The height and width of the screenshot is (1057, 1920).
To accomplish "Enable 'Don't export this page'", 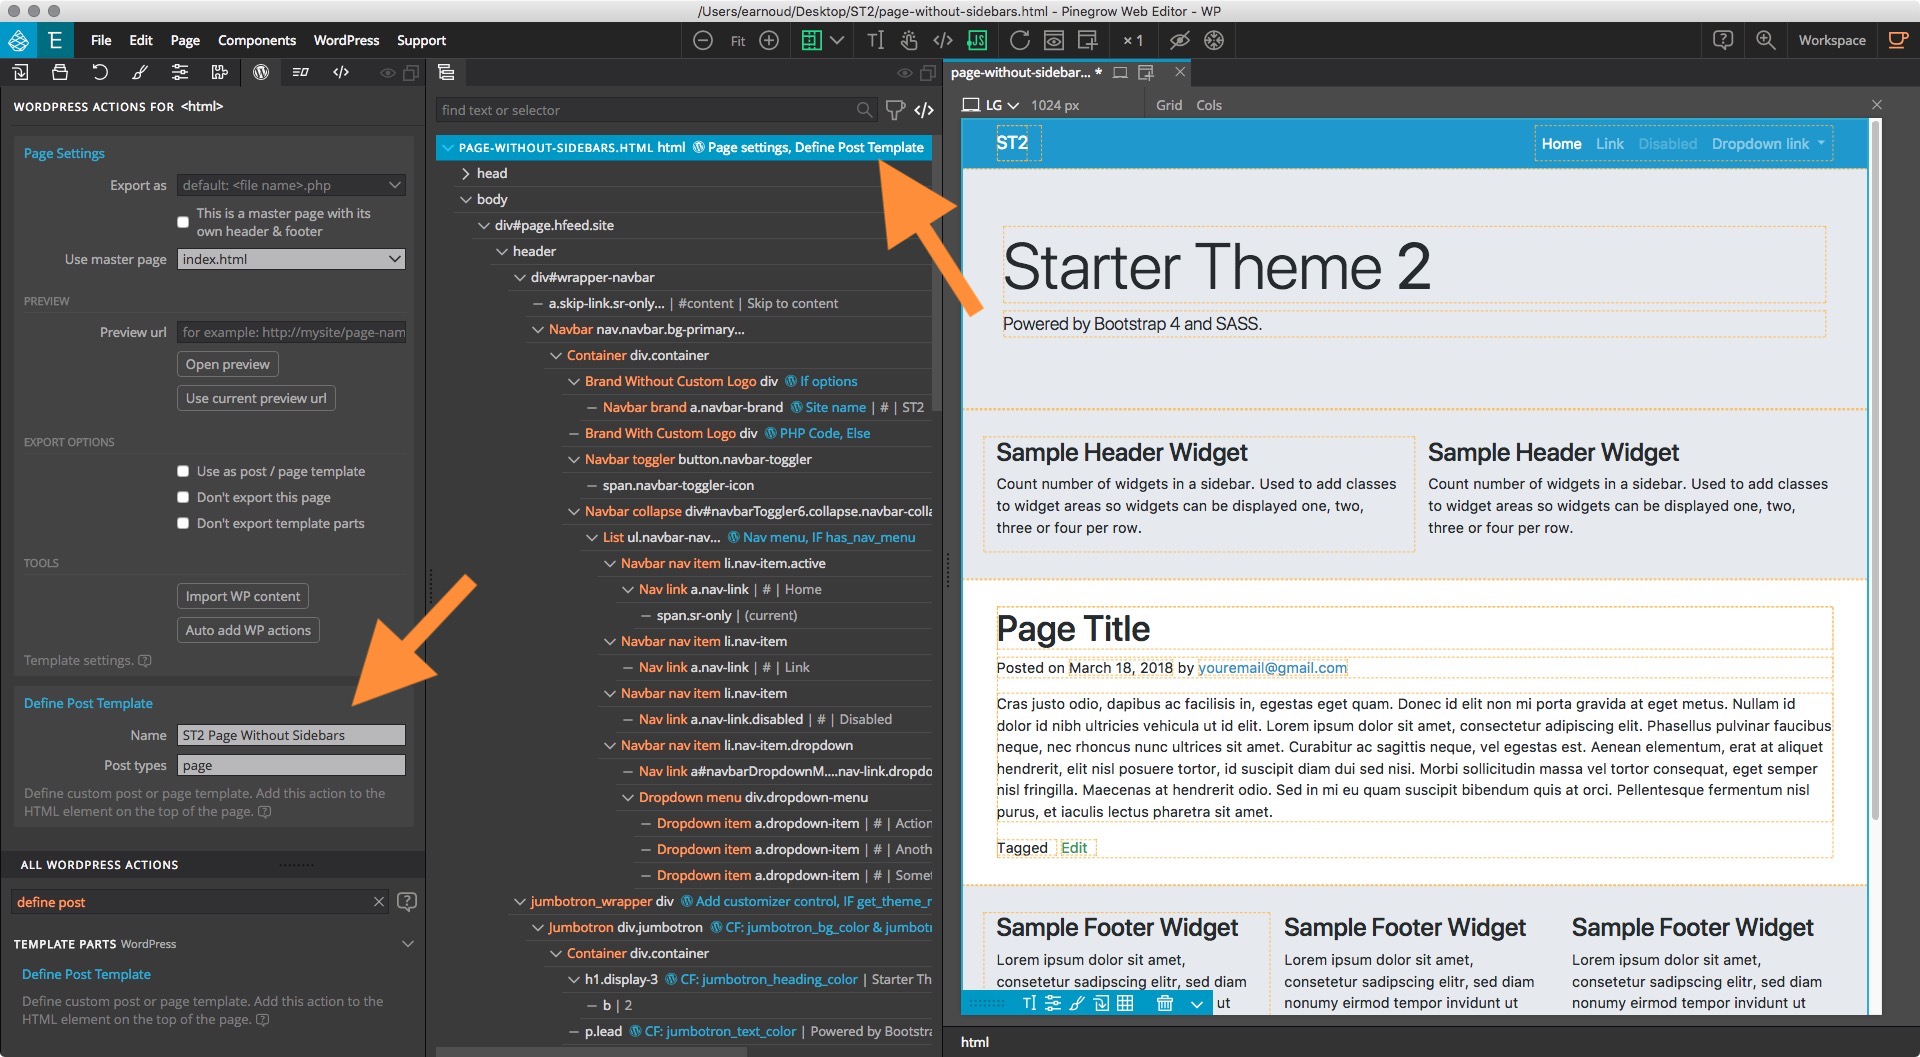I will pyautogui.click(x=183, y=496).
